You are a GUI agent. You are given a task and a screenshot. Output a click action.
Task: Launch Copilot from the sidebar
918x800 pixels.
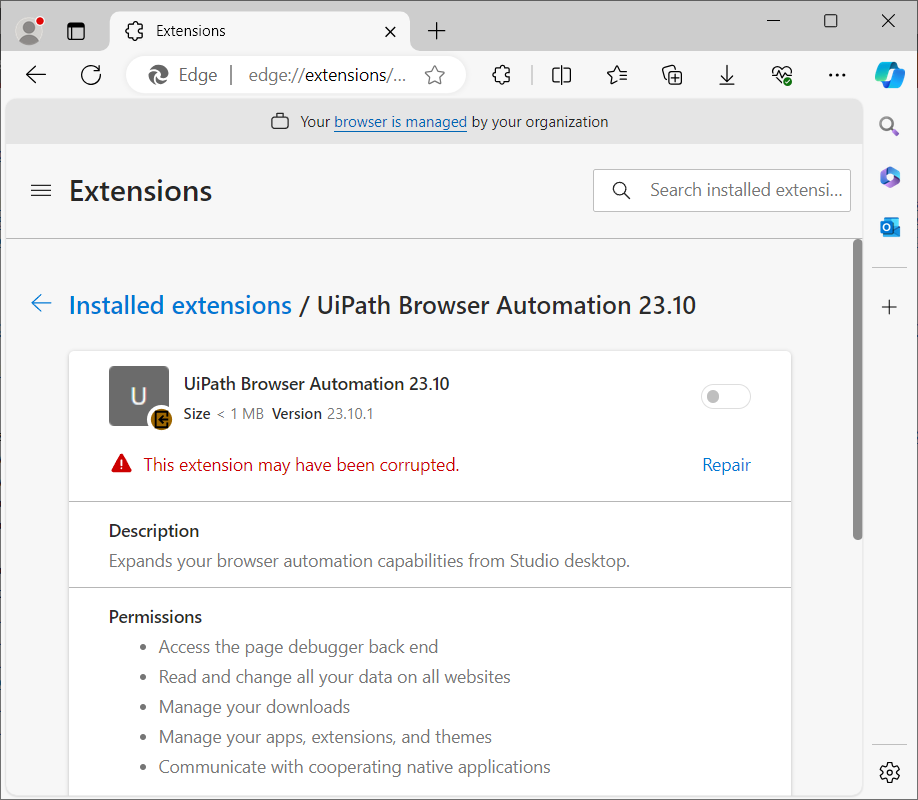tap(889, 75)
